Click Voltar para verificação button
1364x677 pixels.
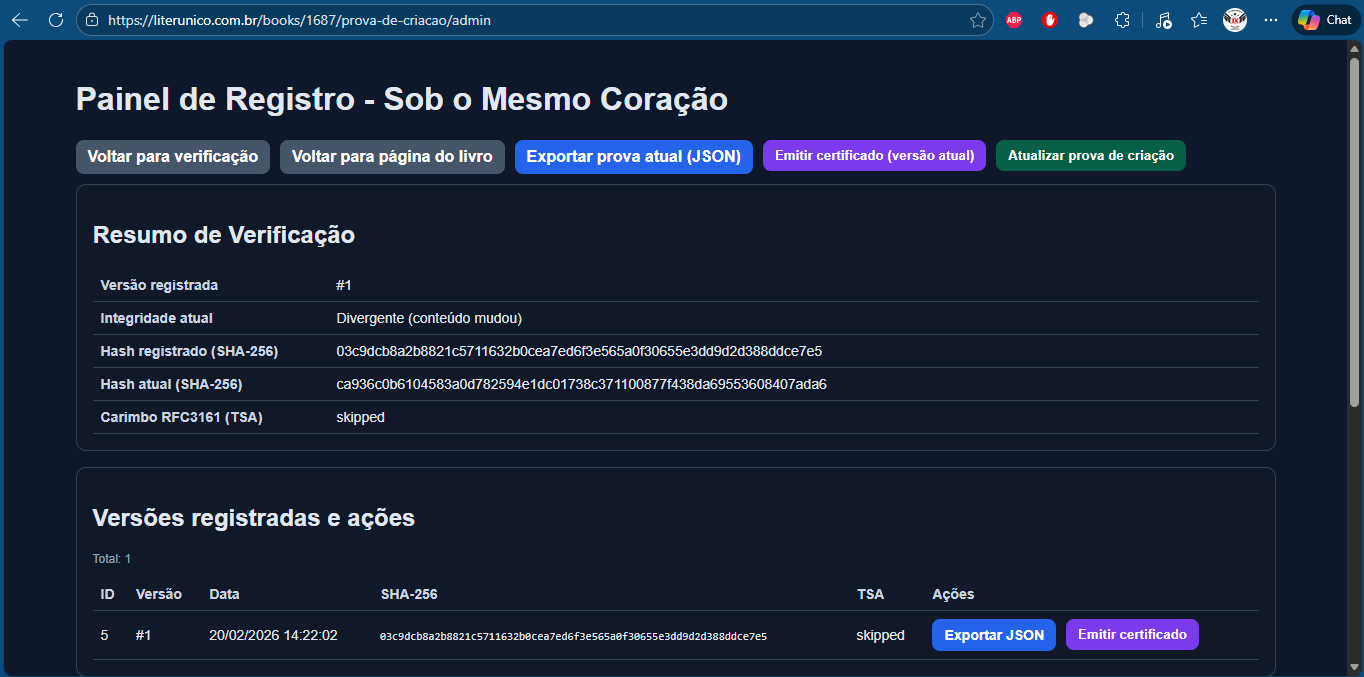pos(173,157)
